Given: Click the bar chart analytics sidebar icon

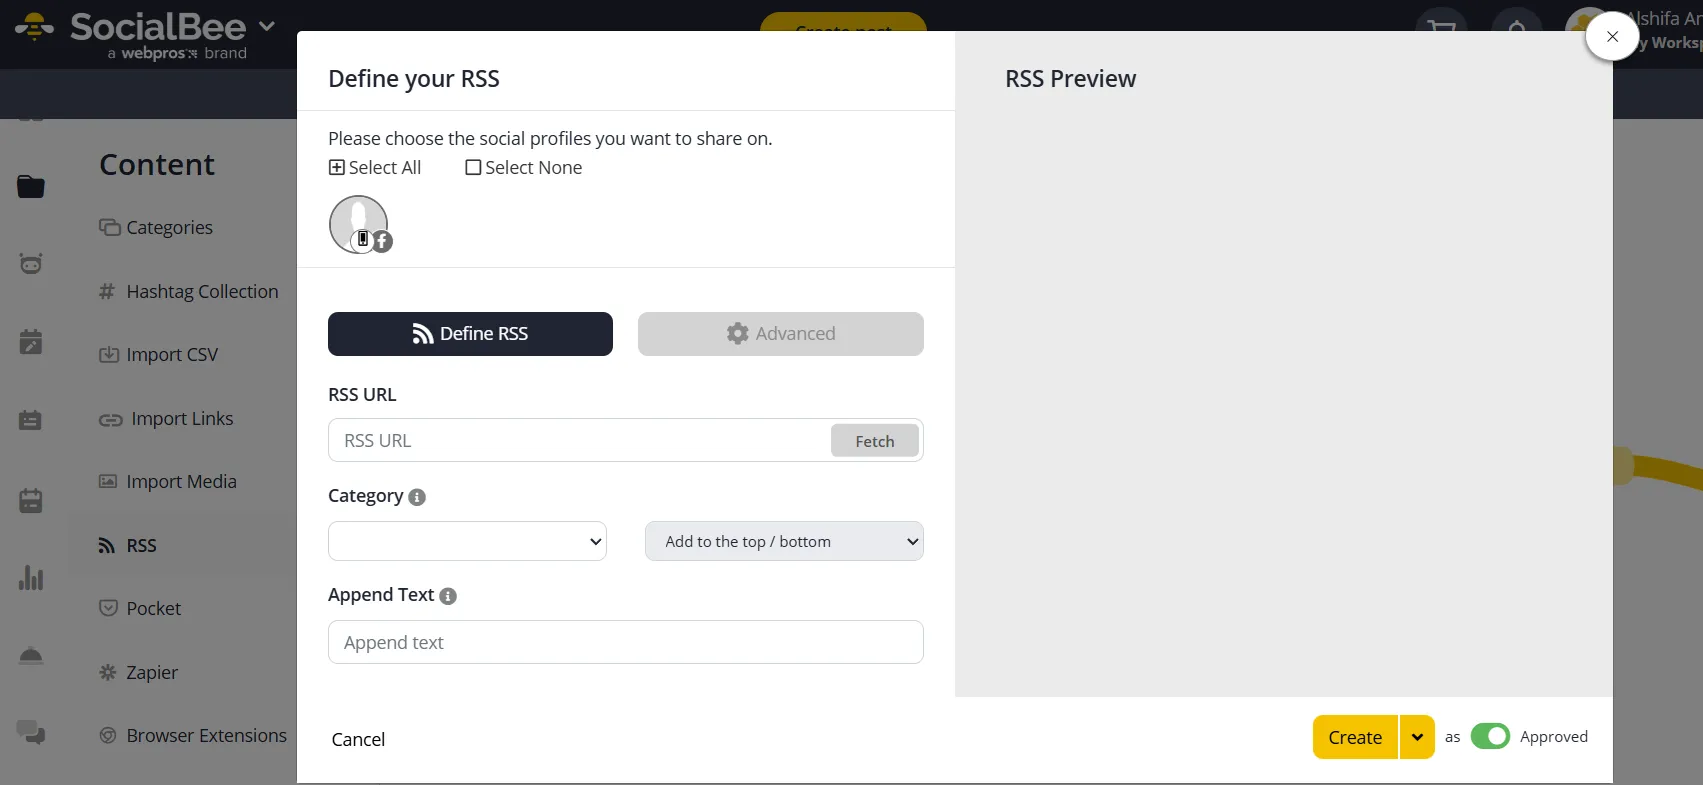Looking at the screenshot, I should pyautogui.click(x=31, y=578).
